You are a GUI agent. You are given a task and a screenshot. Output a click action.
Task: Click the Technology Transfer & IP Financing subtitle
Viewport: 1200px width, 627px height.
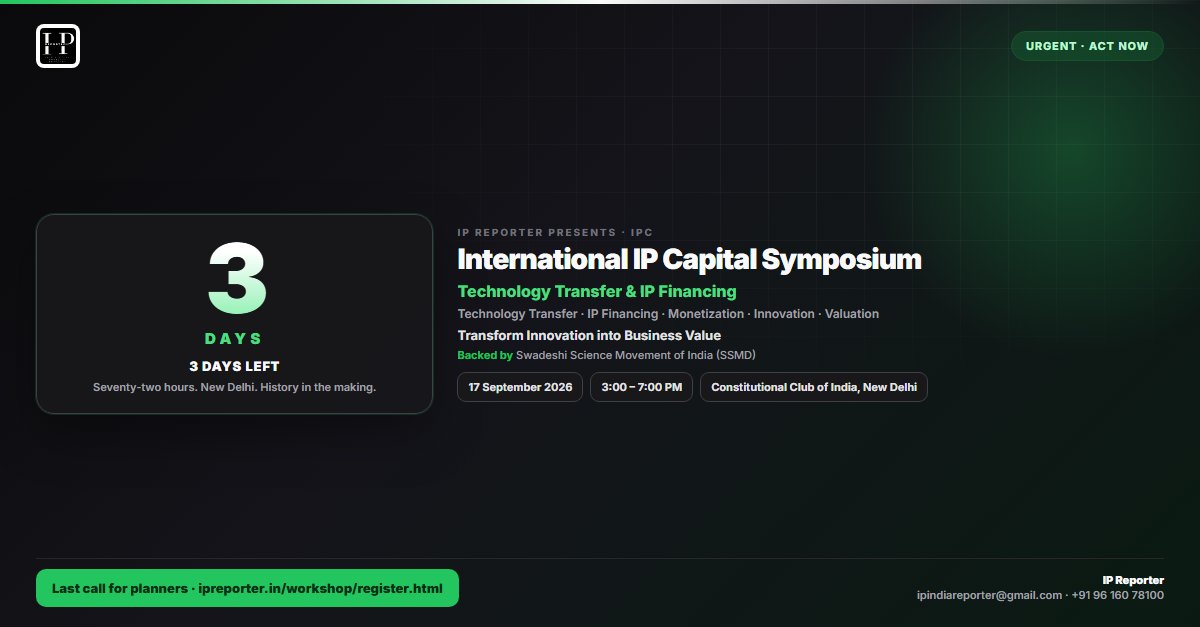pos(597,291)
